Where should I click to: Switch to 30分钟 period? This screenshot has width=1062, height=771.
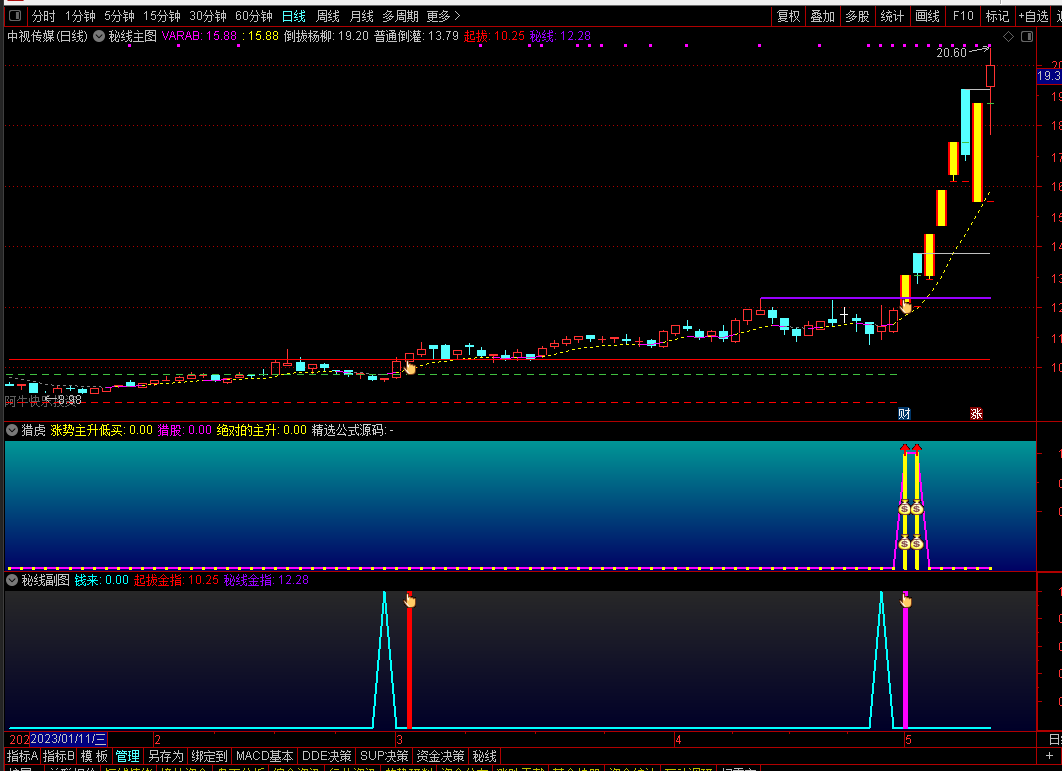pyautogui.click(x=208, y=16)
